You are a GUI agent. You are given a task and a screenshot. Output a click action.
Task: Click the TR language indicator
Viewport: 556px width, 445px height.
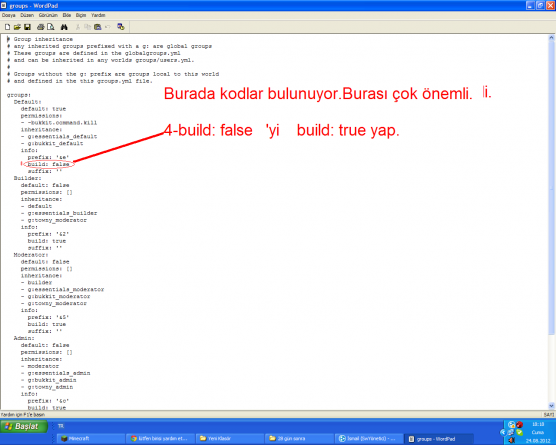(x=61, y=426)
